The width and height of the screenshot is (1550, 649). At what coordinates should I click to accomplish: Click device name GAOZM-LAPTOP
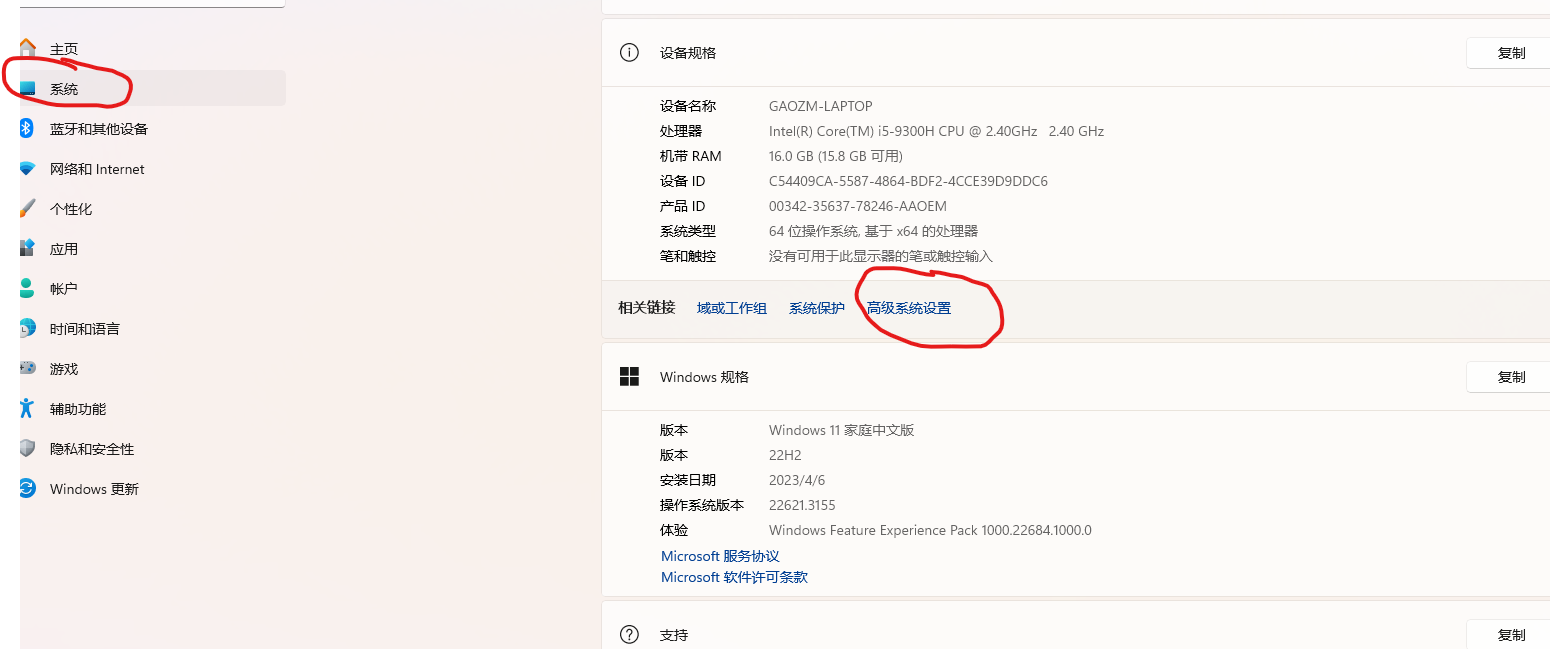[x=820, y=106]
